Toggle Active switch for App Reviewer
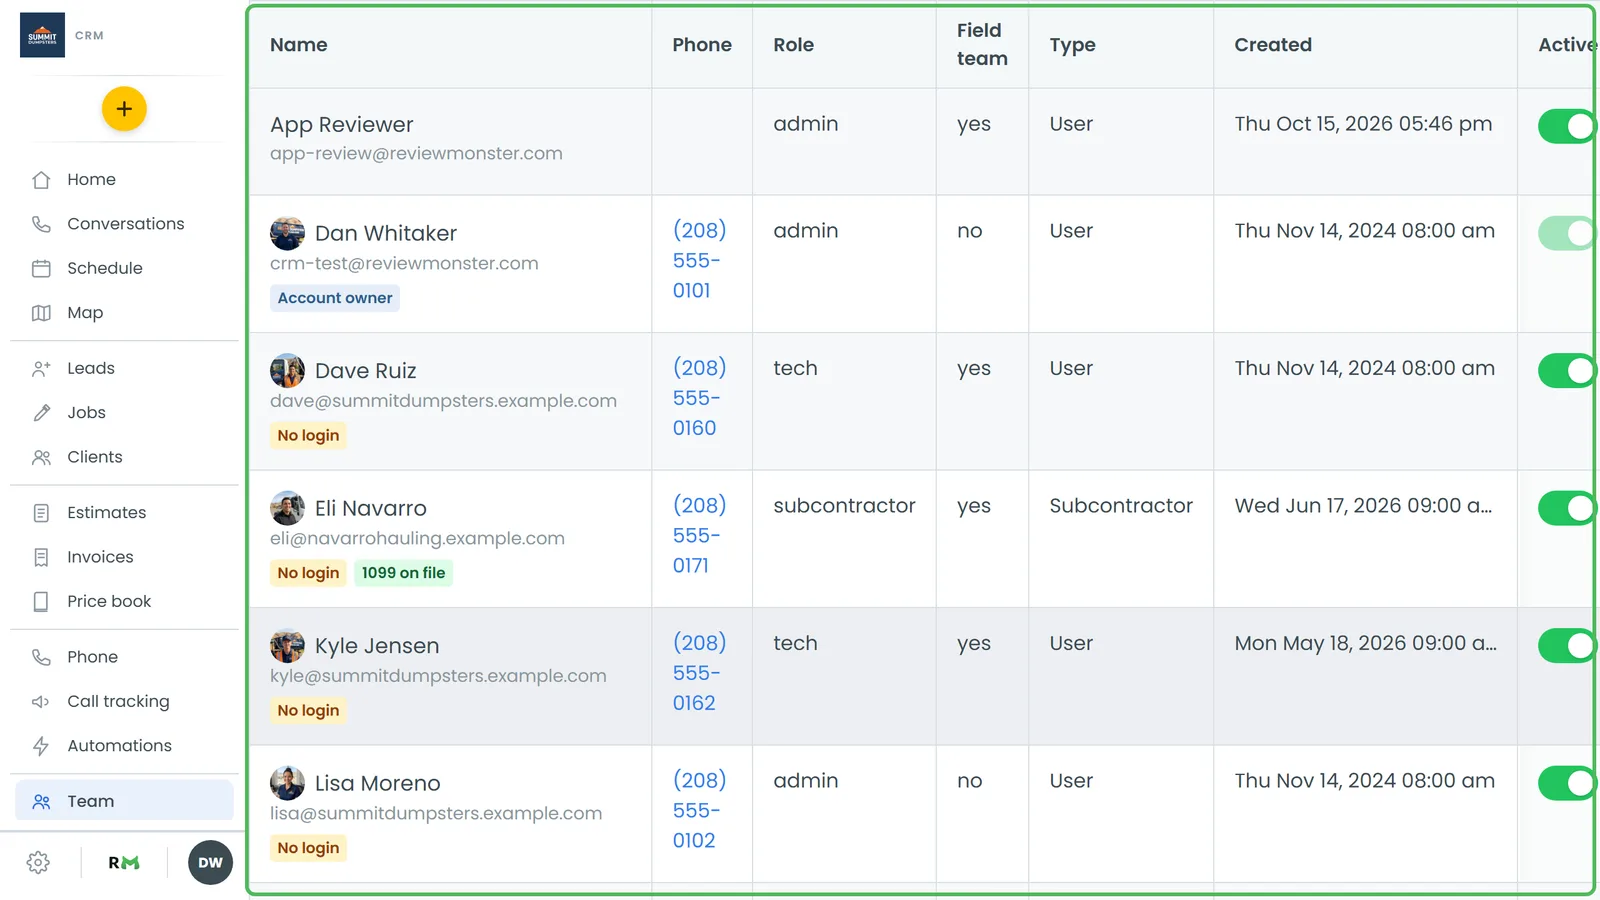This screenshot has width=1600, height=900. pos(1567,126)
